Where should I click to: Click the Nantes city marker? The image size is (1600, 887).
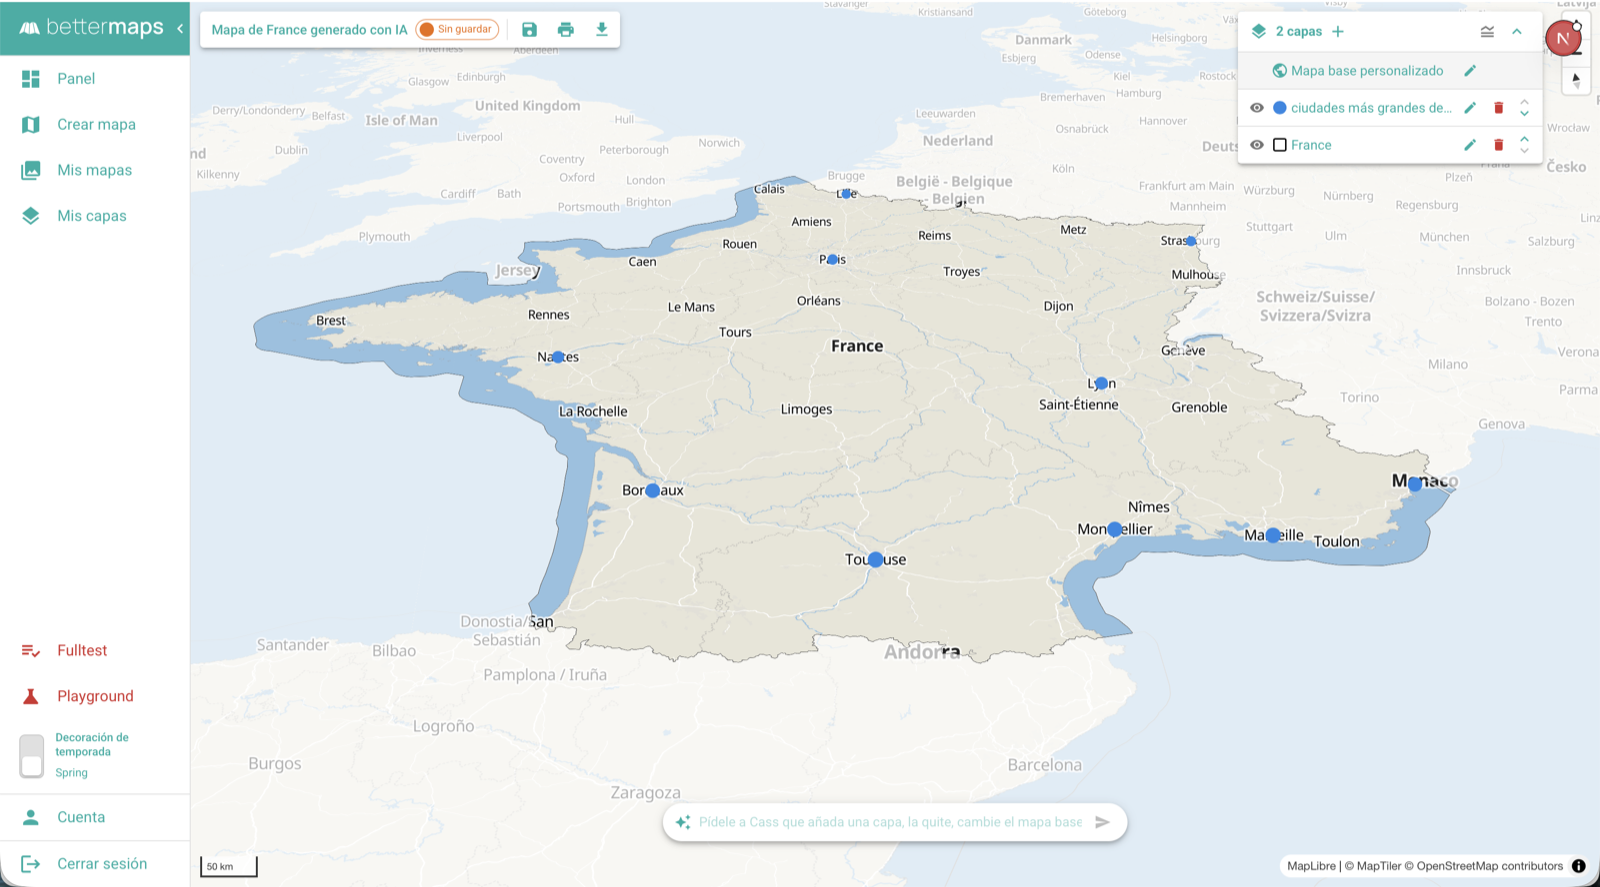click(558, 357)
